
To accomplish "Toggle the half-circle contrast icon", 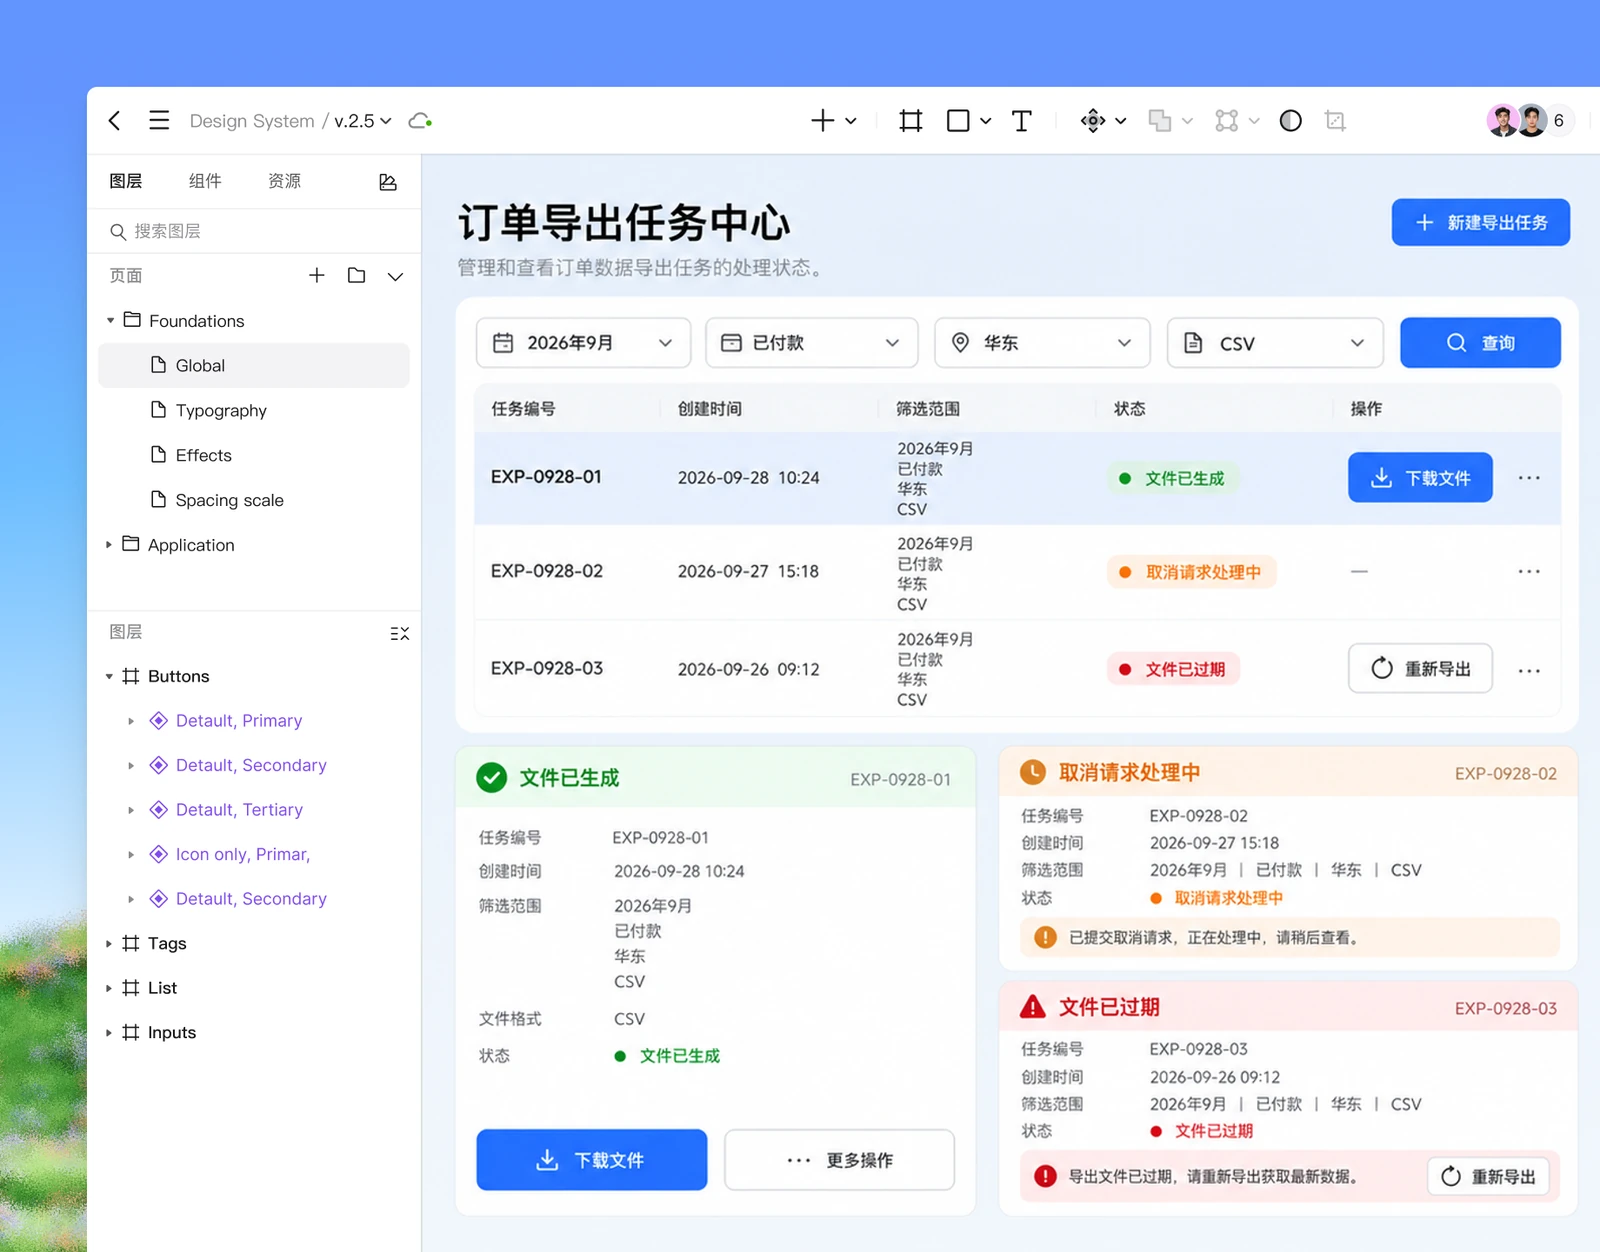I will click(1291, 121).
